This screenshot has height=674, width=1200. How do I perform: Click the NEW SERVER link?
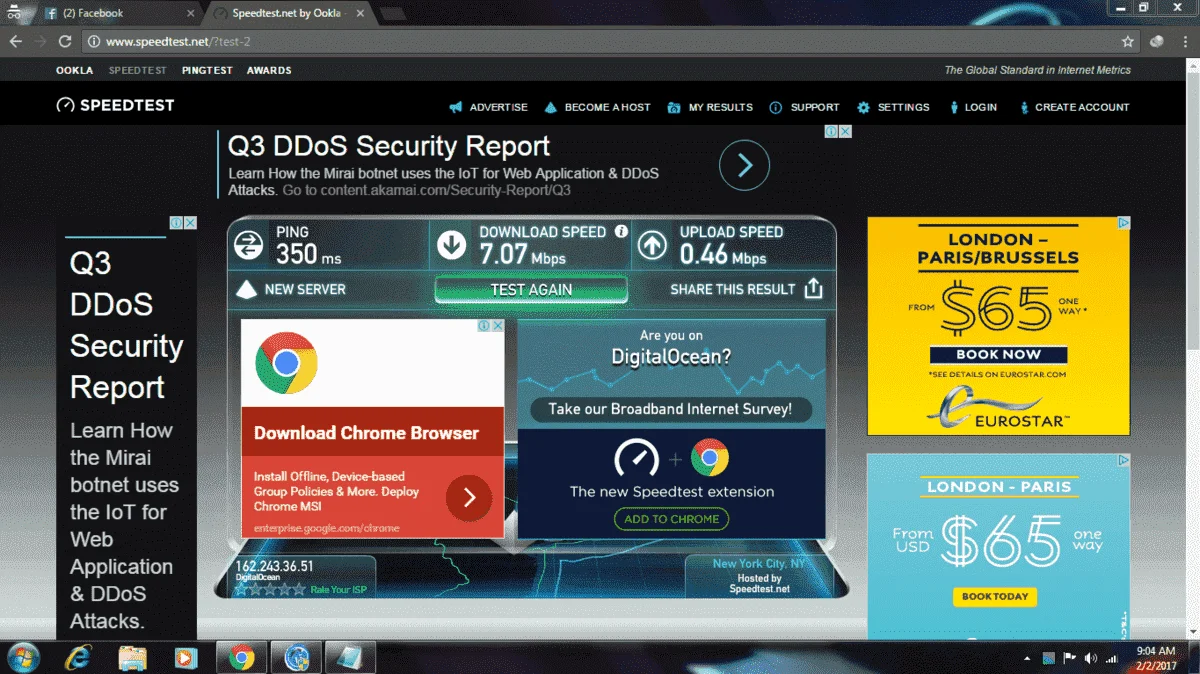click(x=305, y=289)
